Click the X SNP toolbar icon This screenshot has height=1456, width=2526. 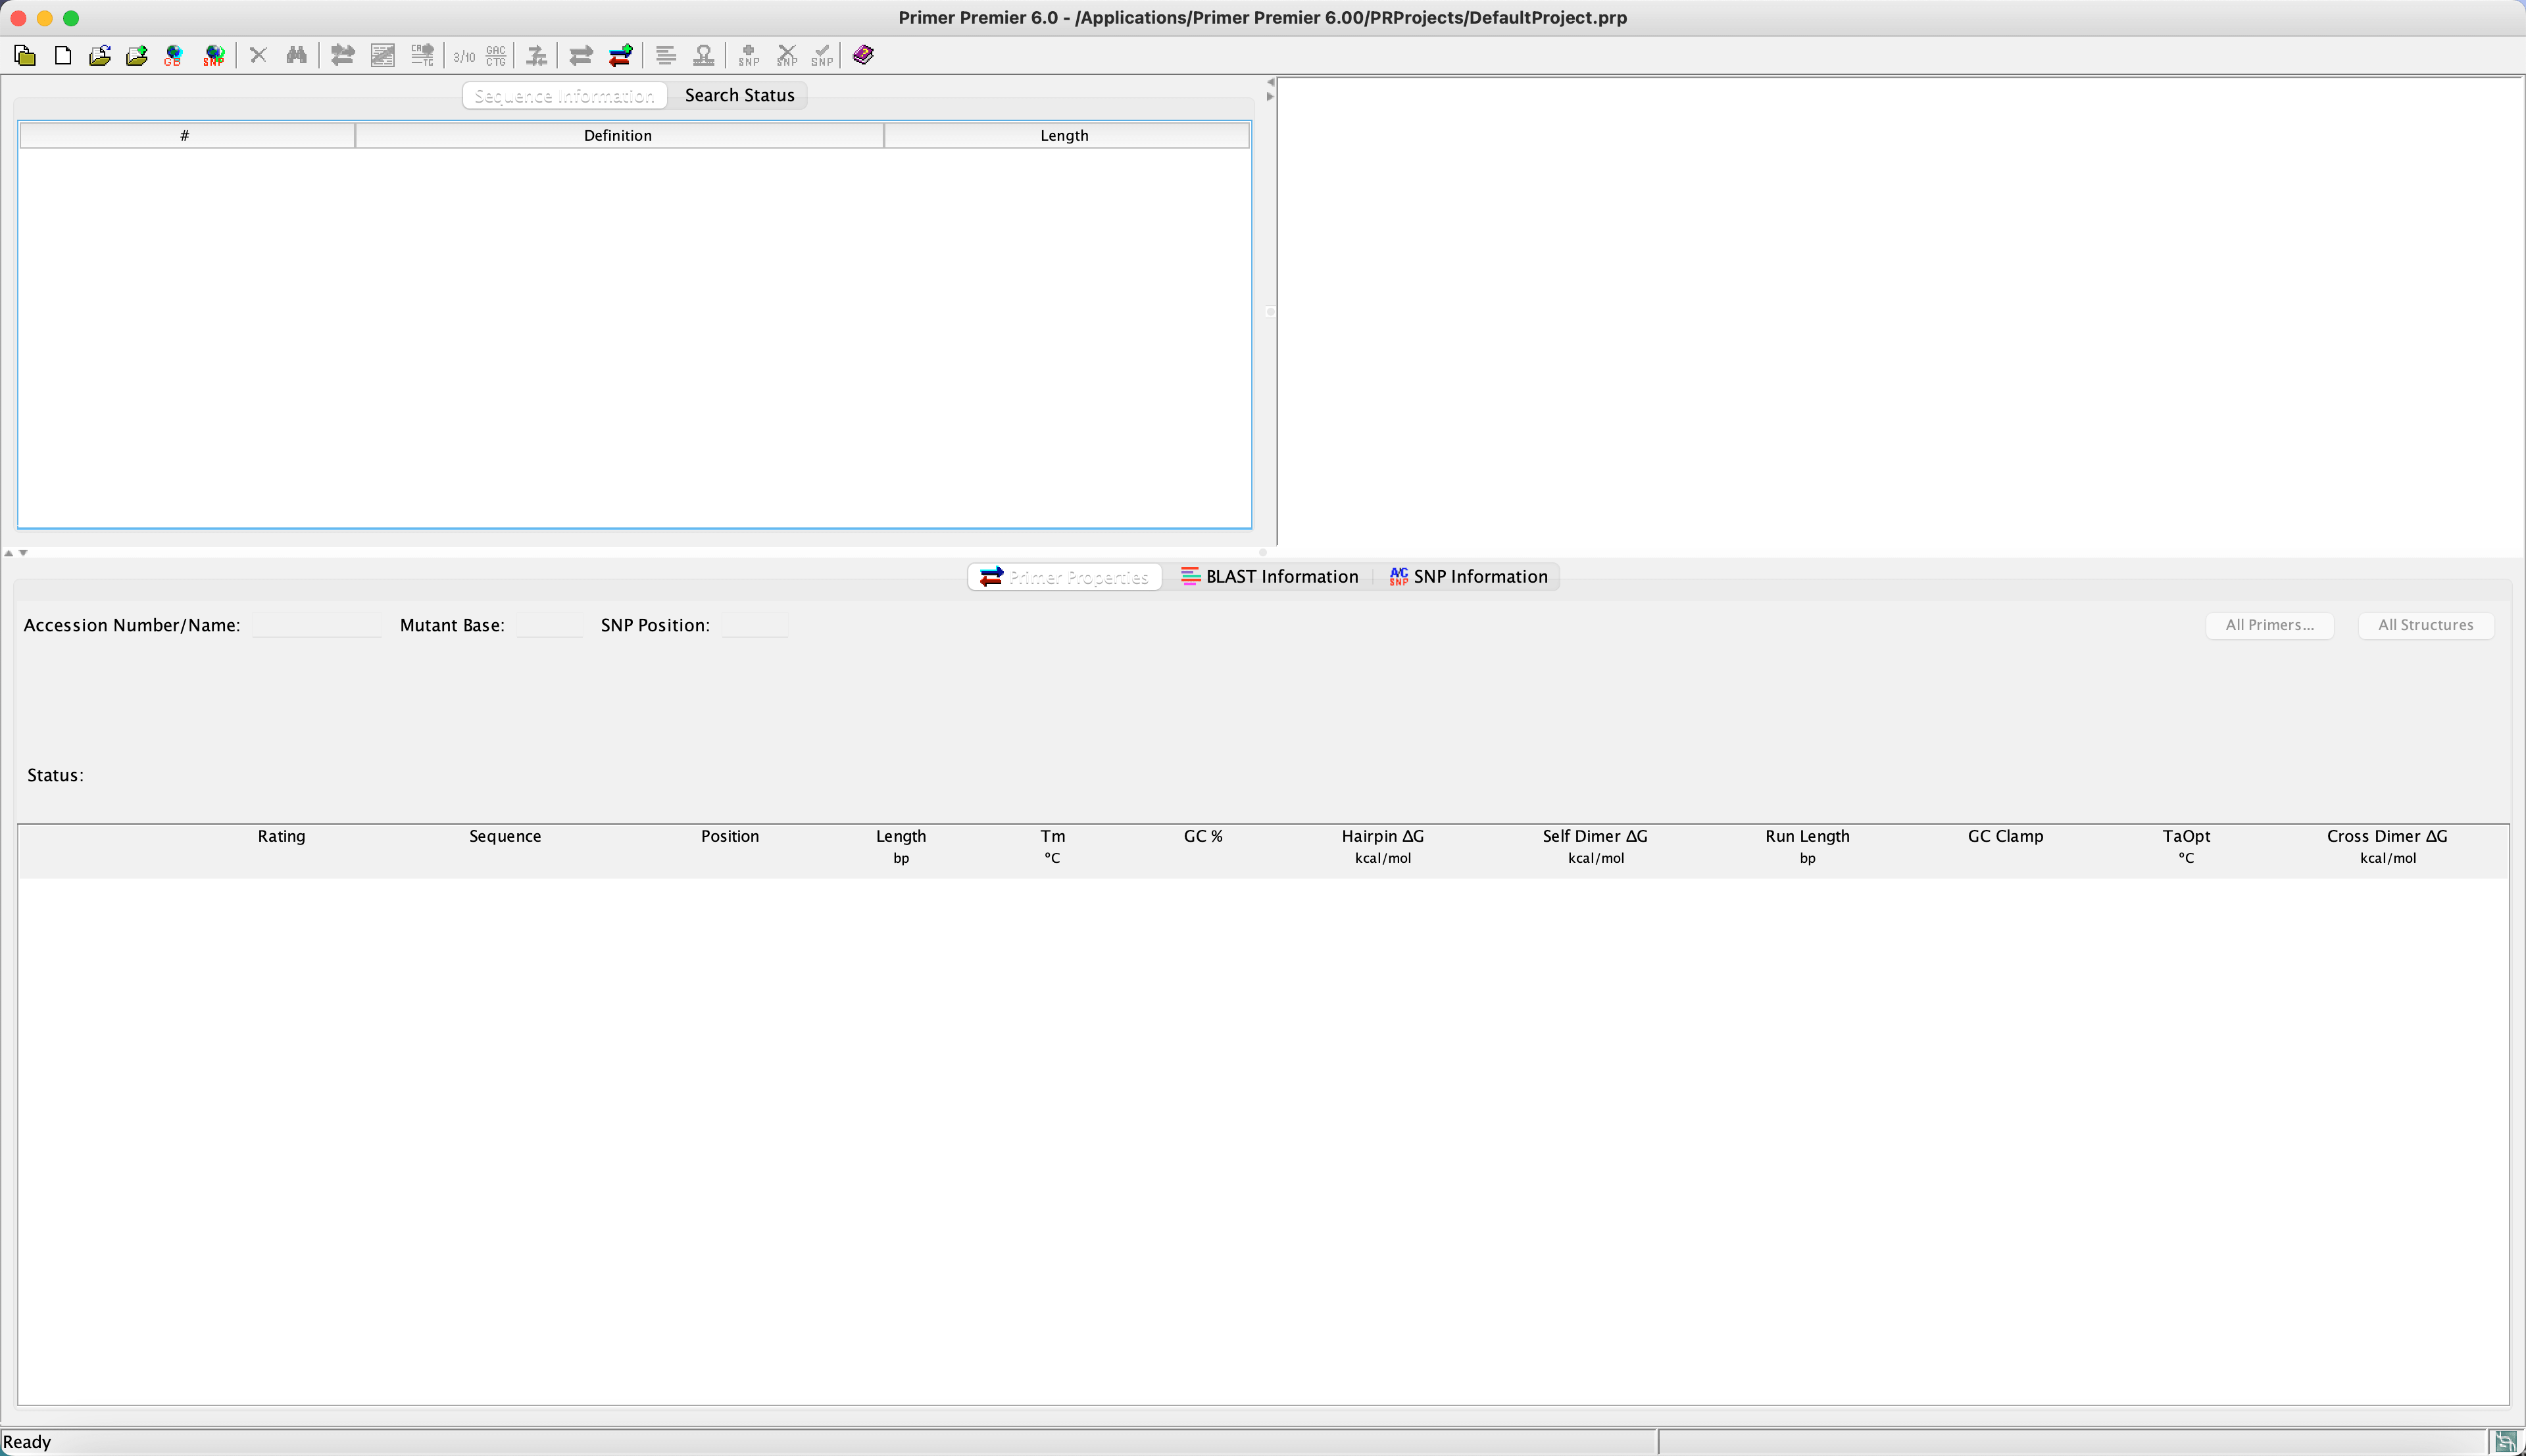(787, 55)
